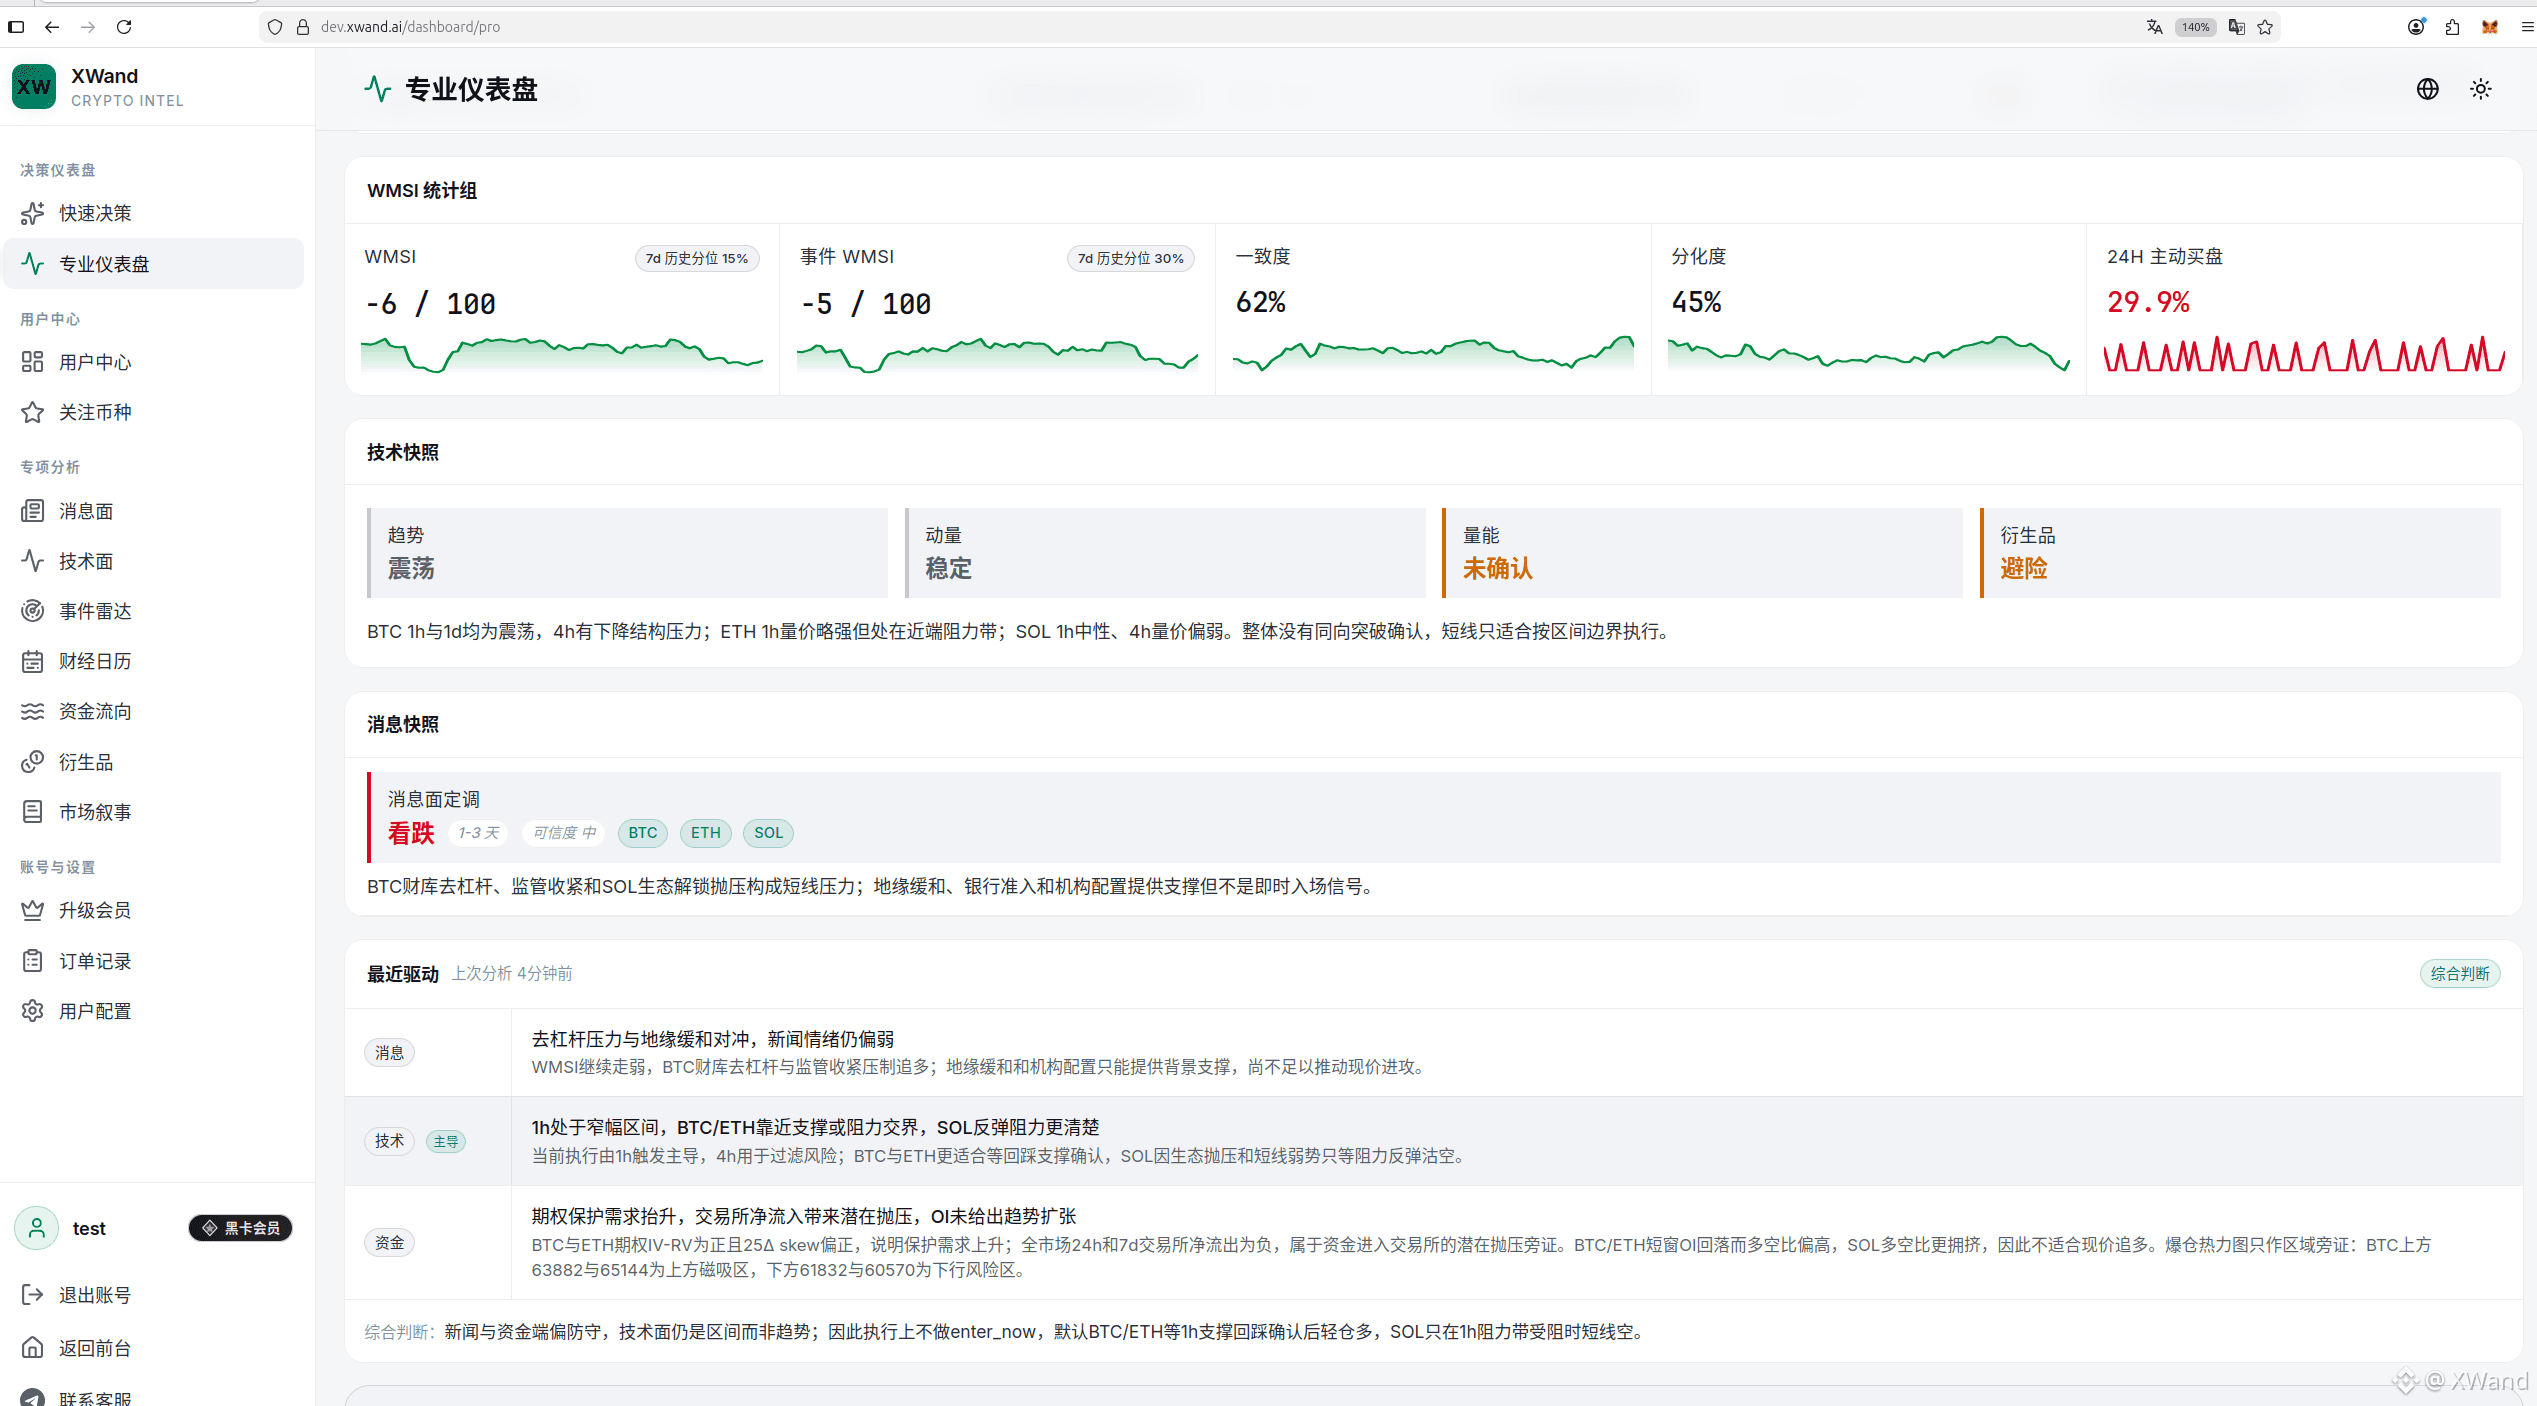Click the 可信度 中 tag

tap(564, 833)
